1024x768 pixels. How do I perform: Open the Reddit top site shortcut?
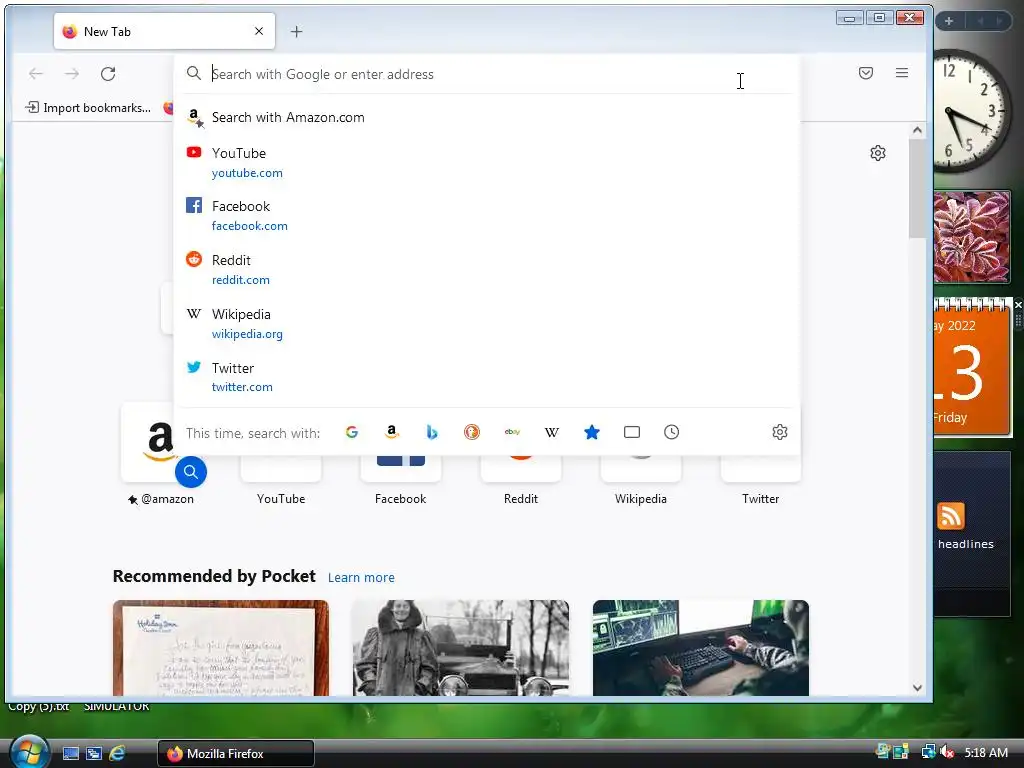520,483
